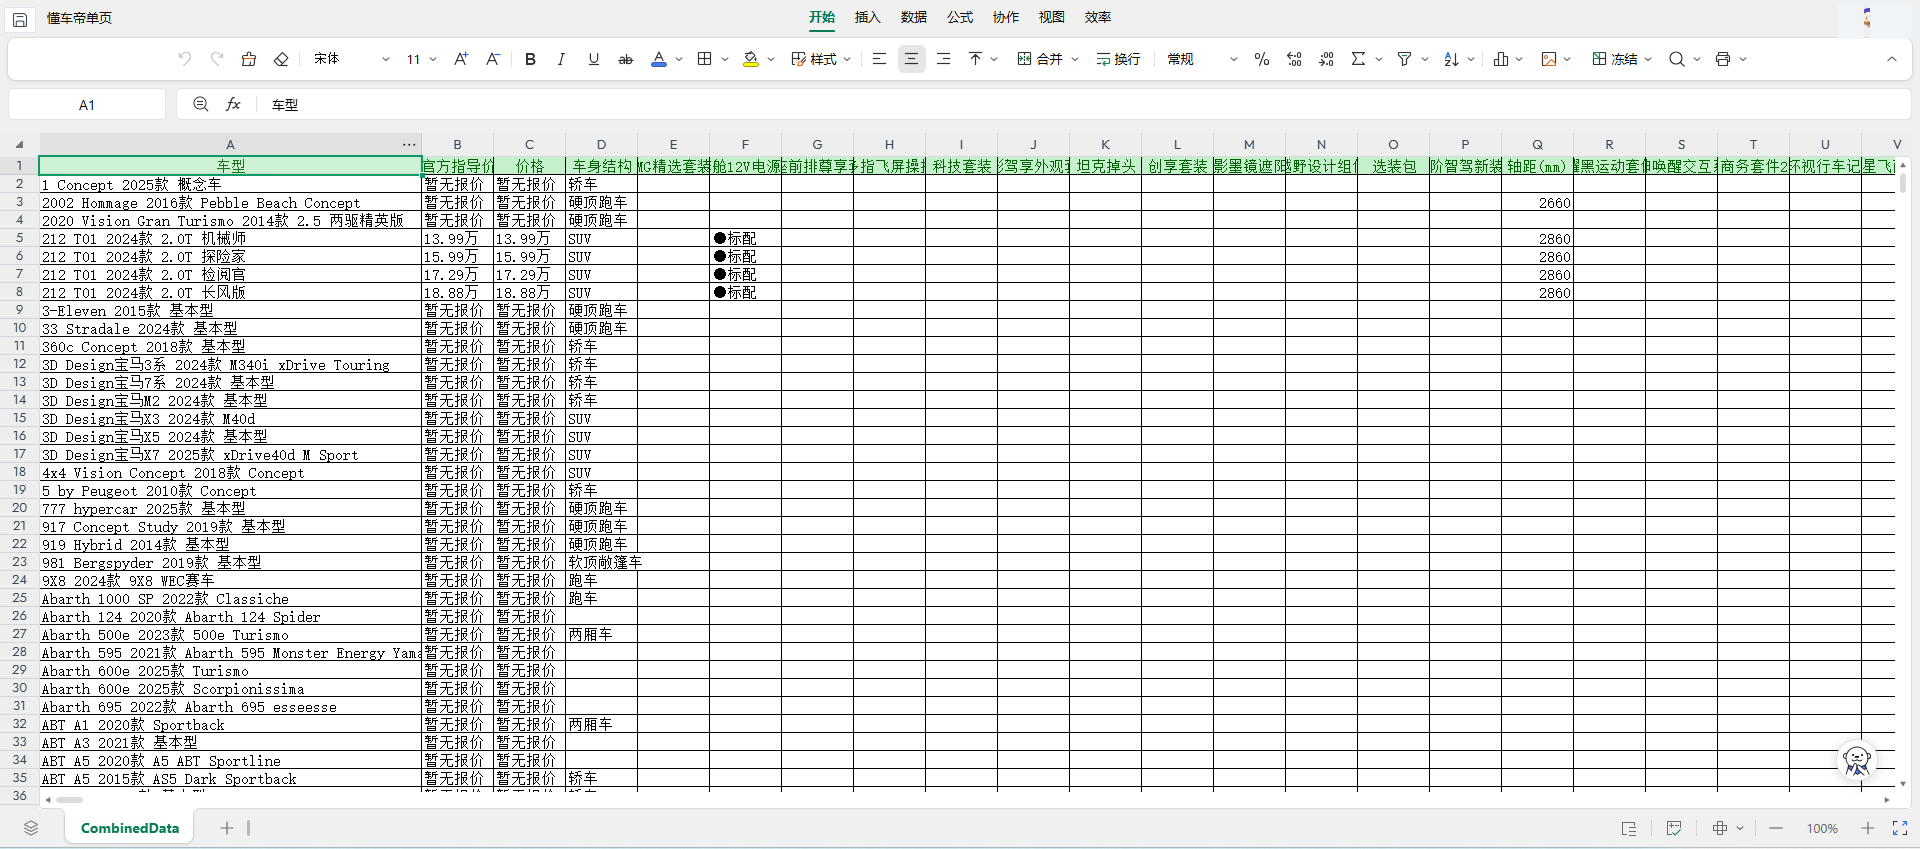Open column A's more options dots
The height and width of the screenshot is (849, 1920).
click(x=409, y=144)
